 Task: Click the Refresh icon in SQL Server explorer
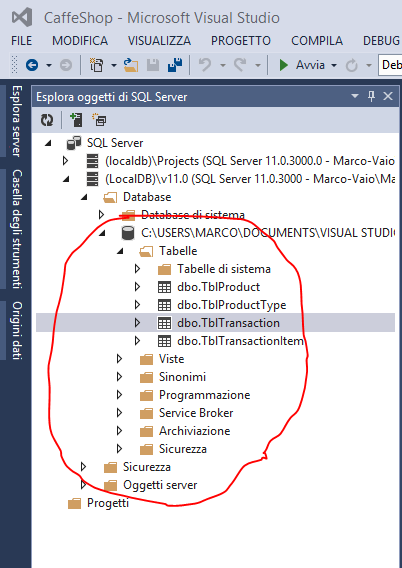[x=47, y=120]
